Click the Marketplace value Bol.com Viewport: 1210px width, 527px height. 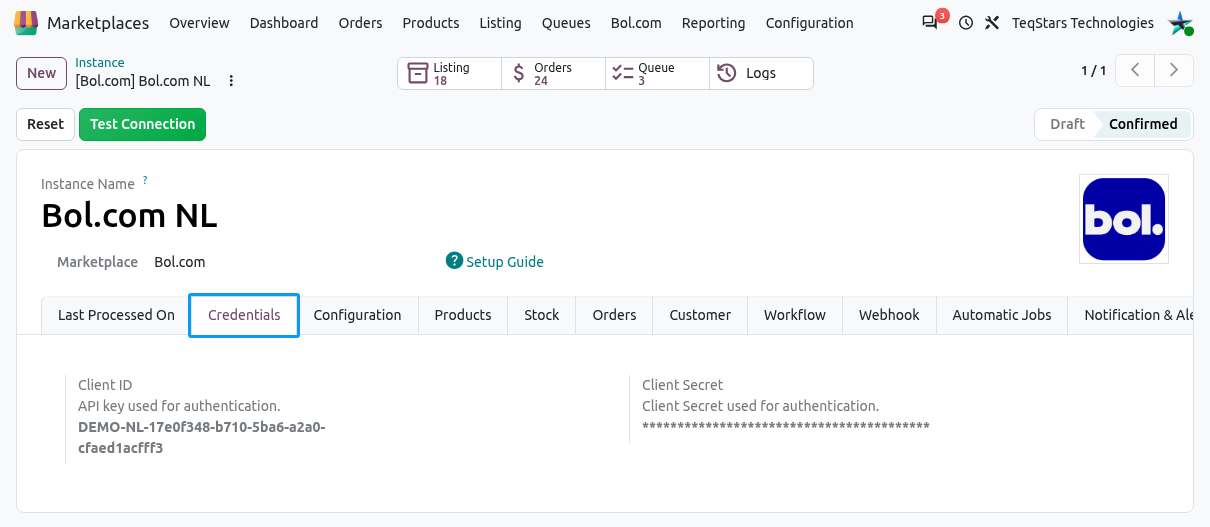pos(180,262)
